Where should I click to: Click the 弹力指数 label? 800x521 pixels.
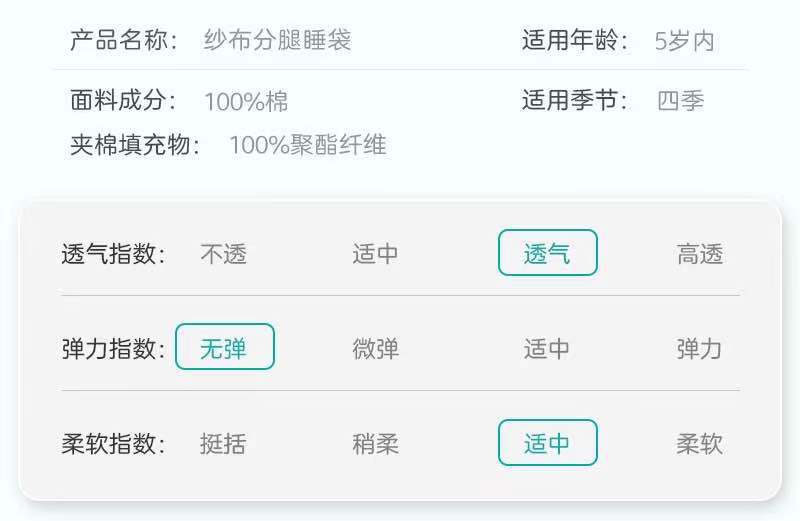(113, 349)
